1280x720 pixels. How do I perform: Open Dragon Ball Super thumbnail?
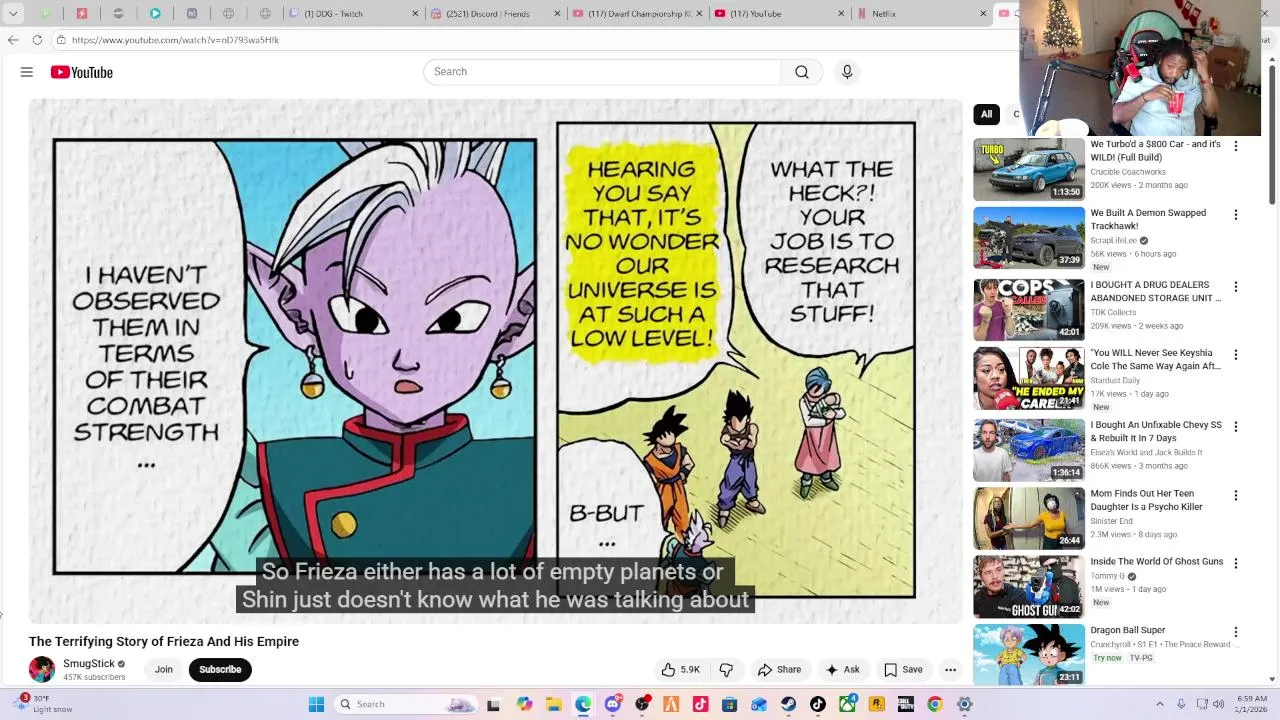coord(1029,655)
